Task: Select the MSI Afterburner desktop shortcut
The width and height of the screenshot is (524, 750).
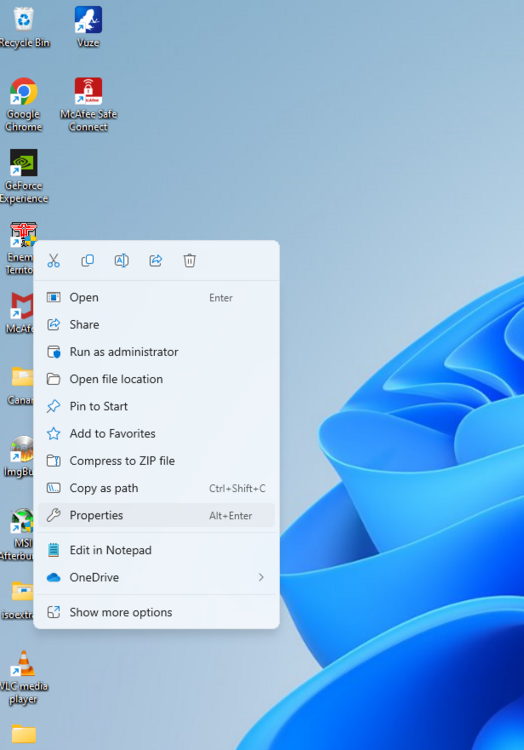Action: [x=17, y=535]
